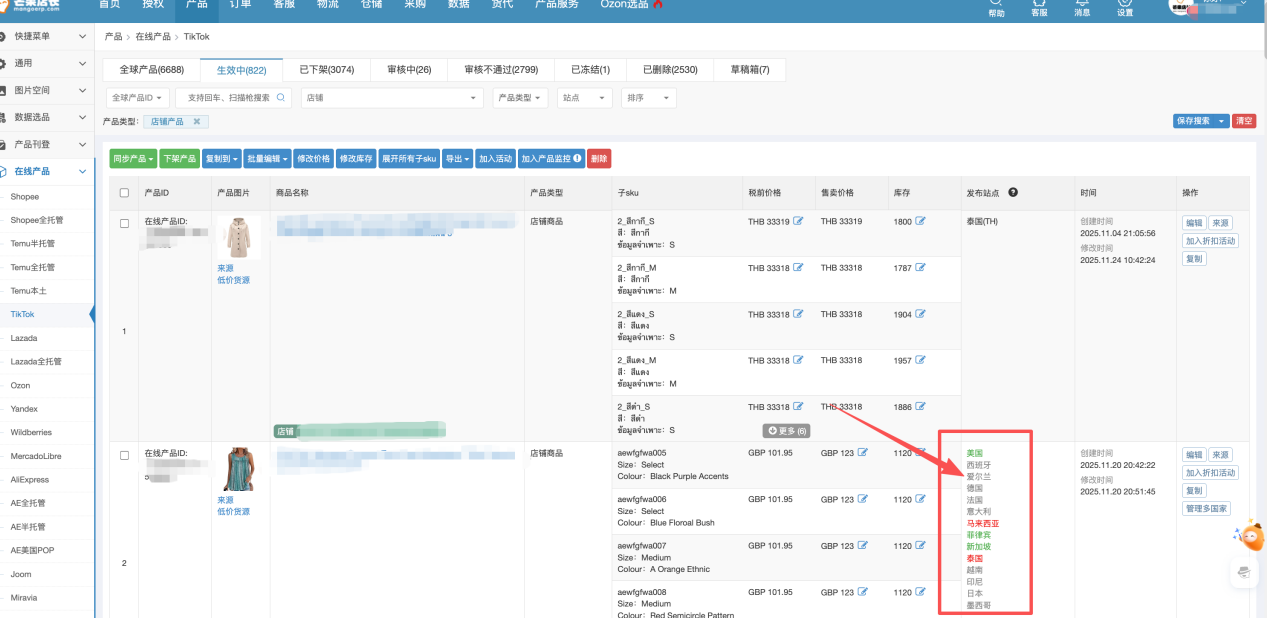Edit the GBP 123 sale price pencil icon
Viewport: 1267px width, 618px height.
click(863, 453)
